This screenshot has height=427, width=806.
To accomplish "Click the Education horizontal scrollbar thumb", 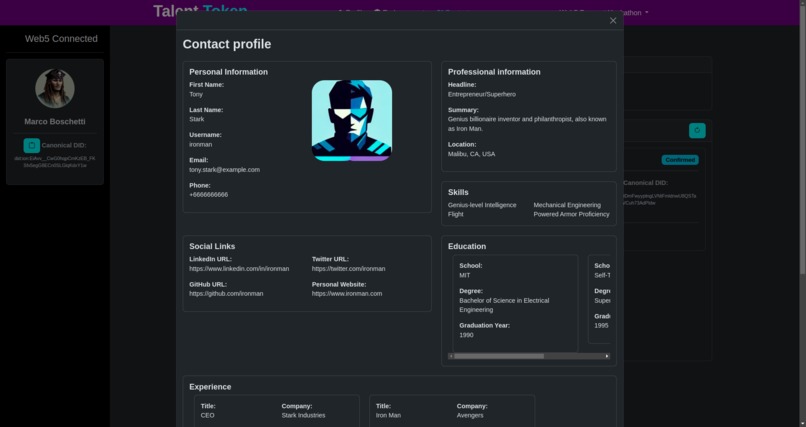I will point(499,356).
